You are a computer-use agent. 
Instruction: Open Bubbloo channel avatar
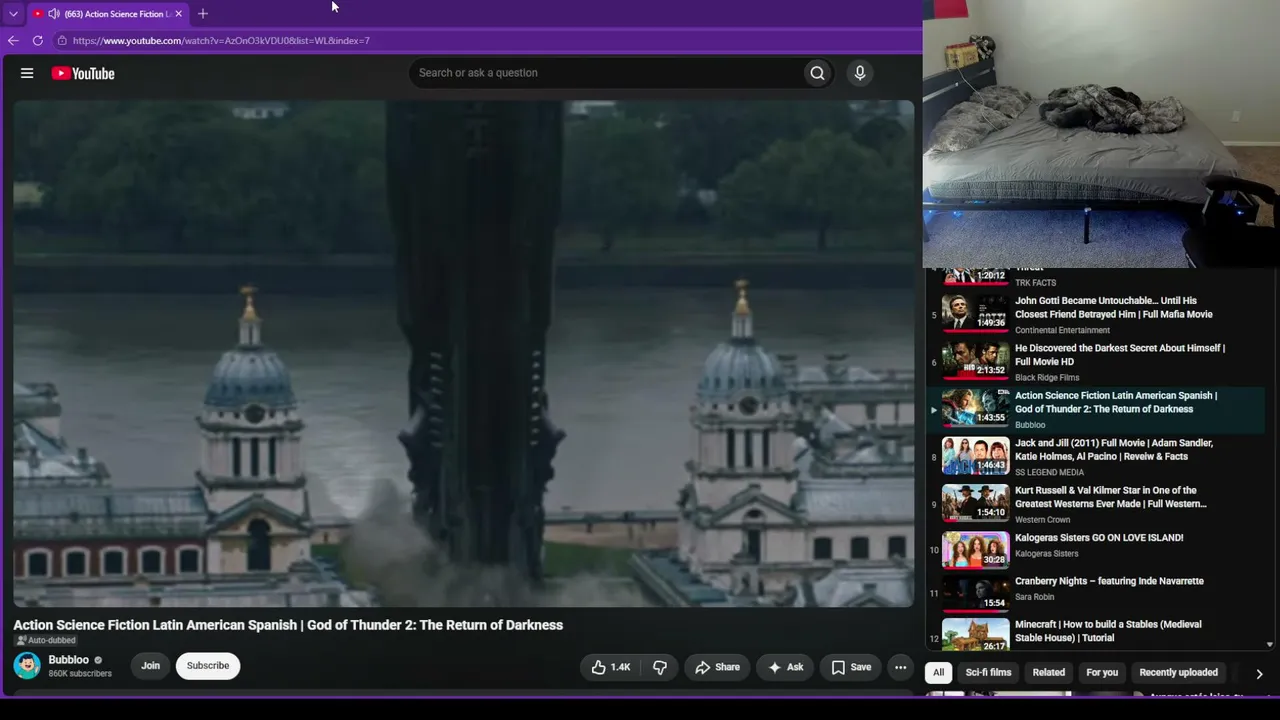pyautogui.click(x=27, y=665)
